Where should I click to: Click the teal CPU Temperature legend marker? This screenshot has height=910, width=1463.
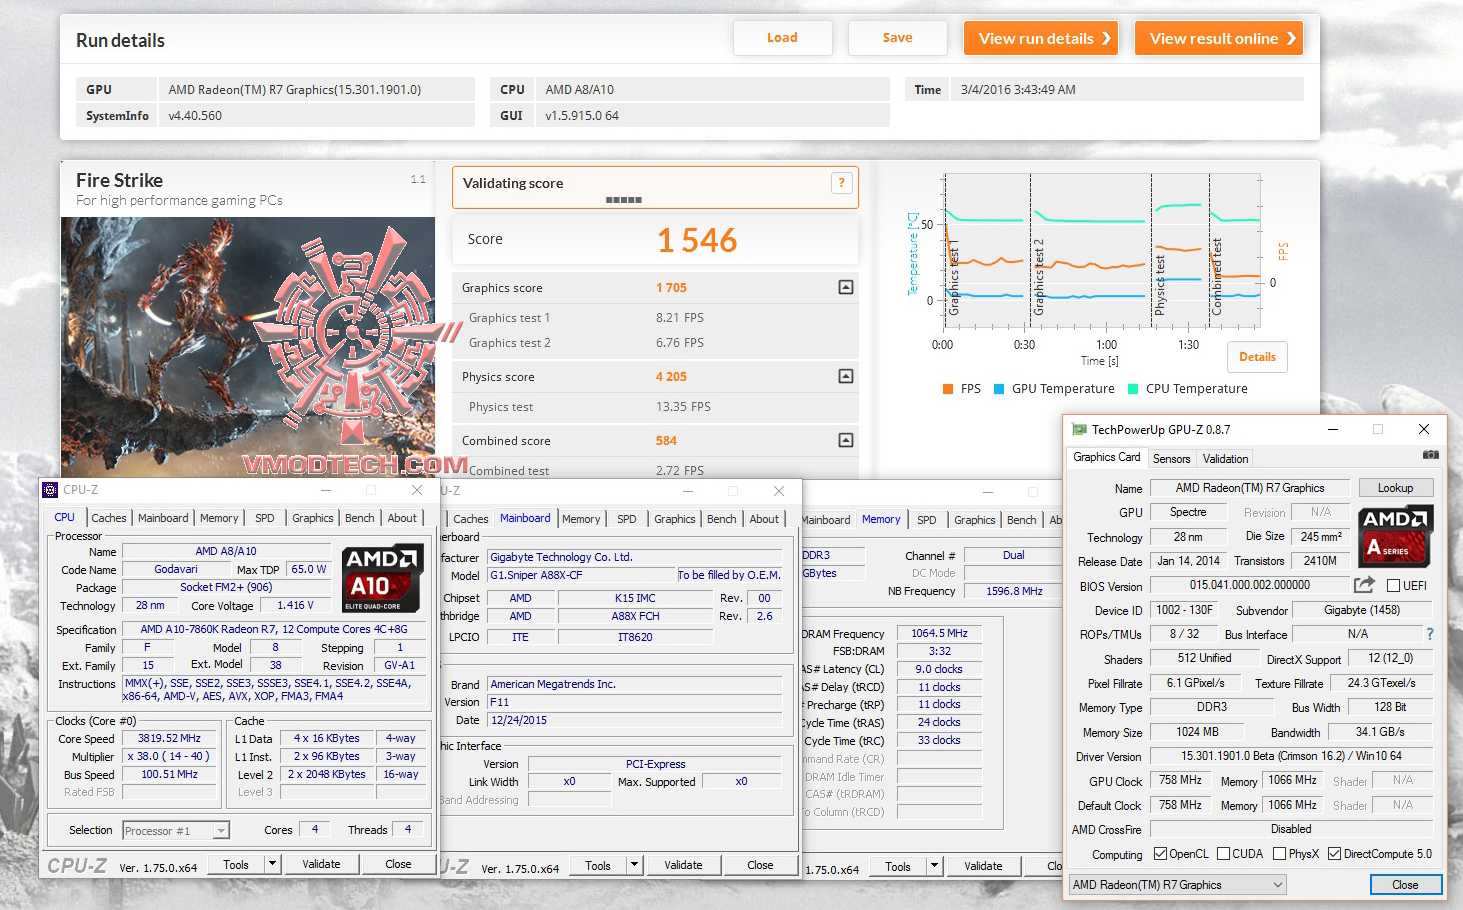tap(1133, 389)
